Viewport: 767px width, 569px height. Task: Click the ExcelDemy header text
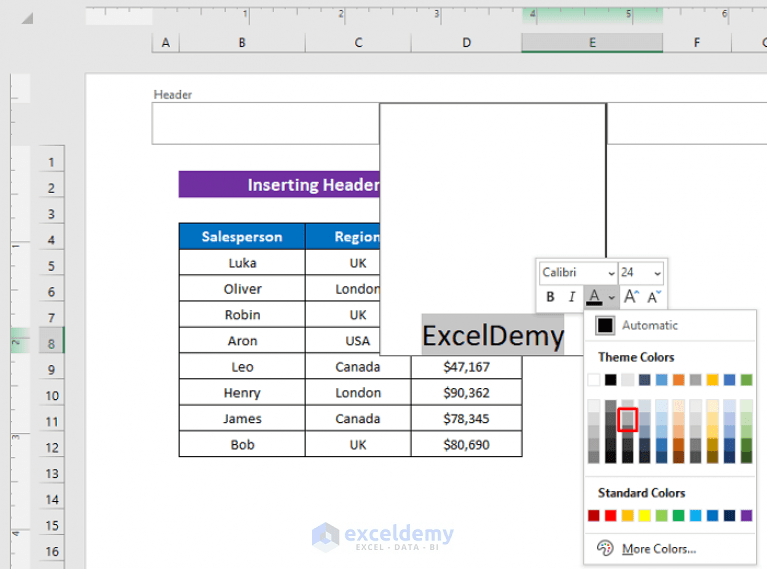[493, 336]
